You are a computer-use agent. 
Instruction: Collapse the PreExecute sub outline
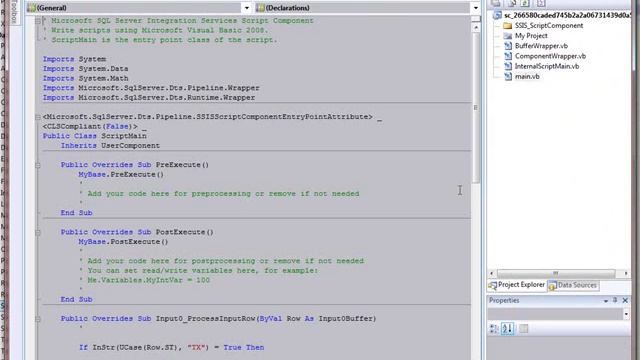pos(38,165)
